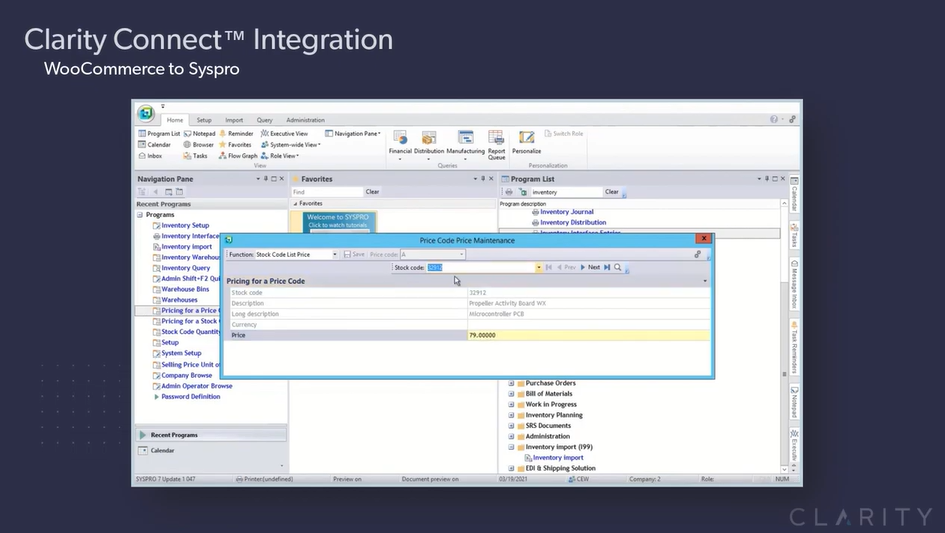945x533 pixels.
Task: Click the Program List vertical scrollbar
Action: (x=784, y=374)
